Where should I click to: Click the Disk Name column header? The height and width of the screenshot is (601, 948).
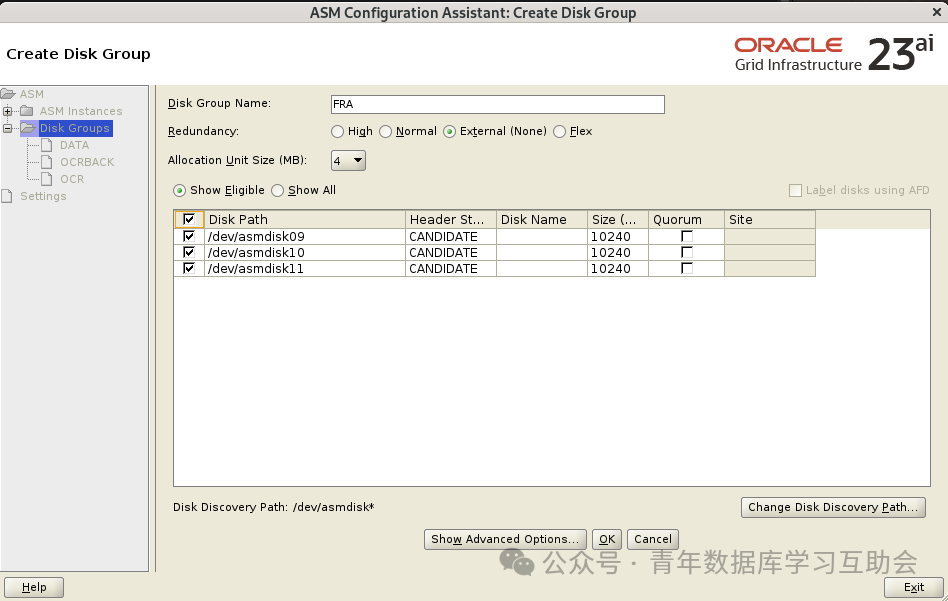[x=542, y=219]
